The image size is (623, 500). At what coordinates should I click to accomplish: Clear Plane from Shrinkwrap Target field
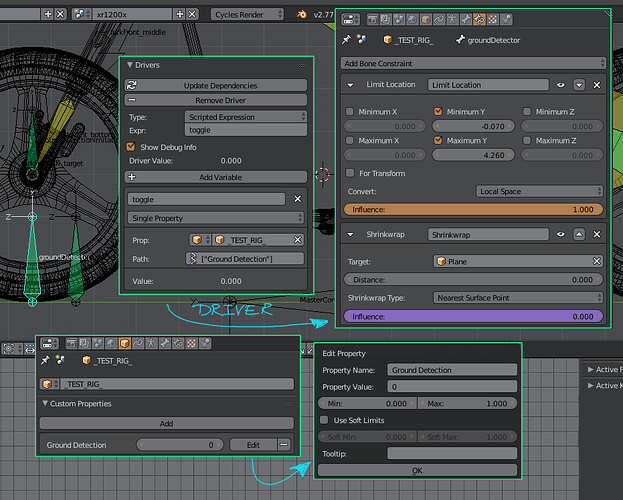(597, 261)
